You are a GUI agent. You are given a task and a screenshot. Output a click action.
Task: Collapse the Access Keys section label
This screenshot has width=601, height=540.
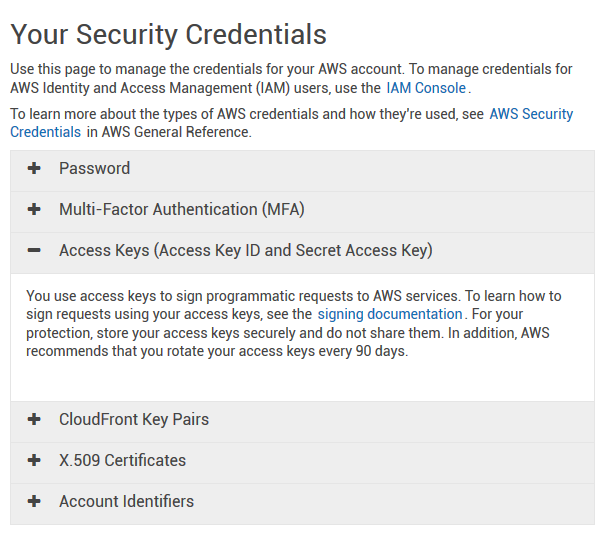pyautogui.click(x=245, y=251)
